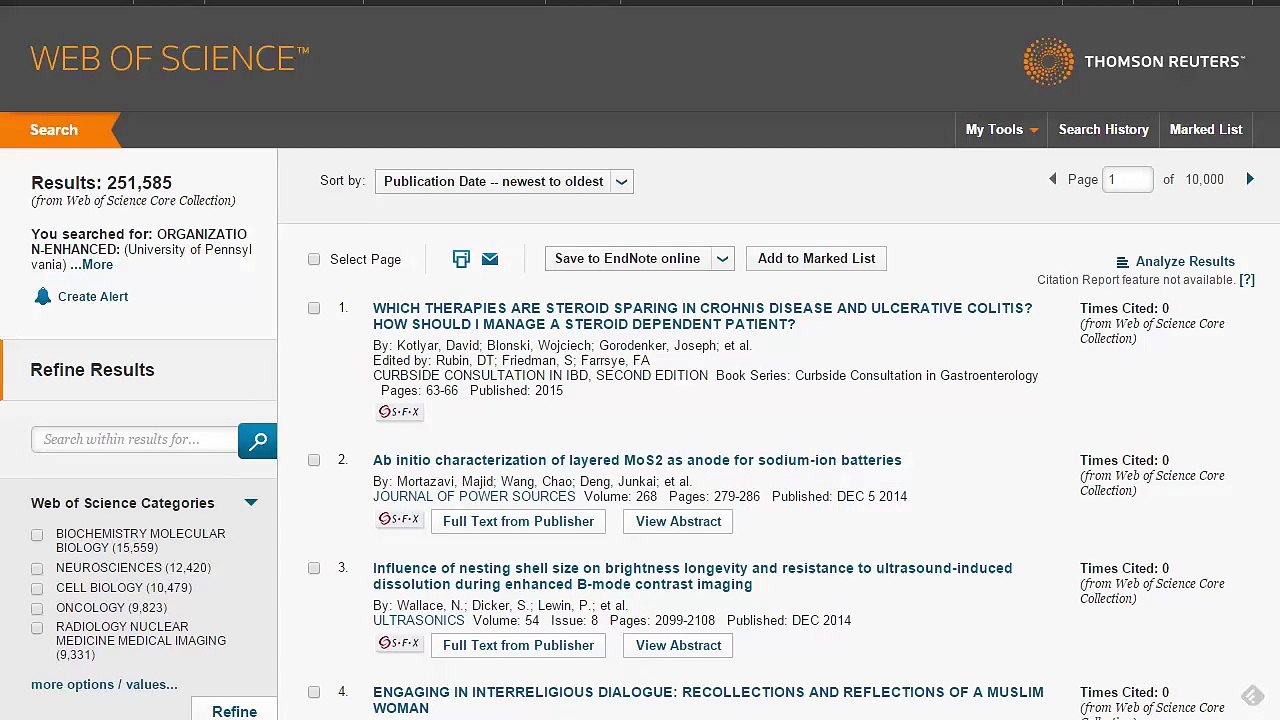Click Create Alert link
The height and width of the screenshot is (720, 1280).
click(x=93, y=297)
